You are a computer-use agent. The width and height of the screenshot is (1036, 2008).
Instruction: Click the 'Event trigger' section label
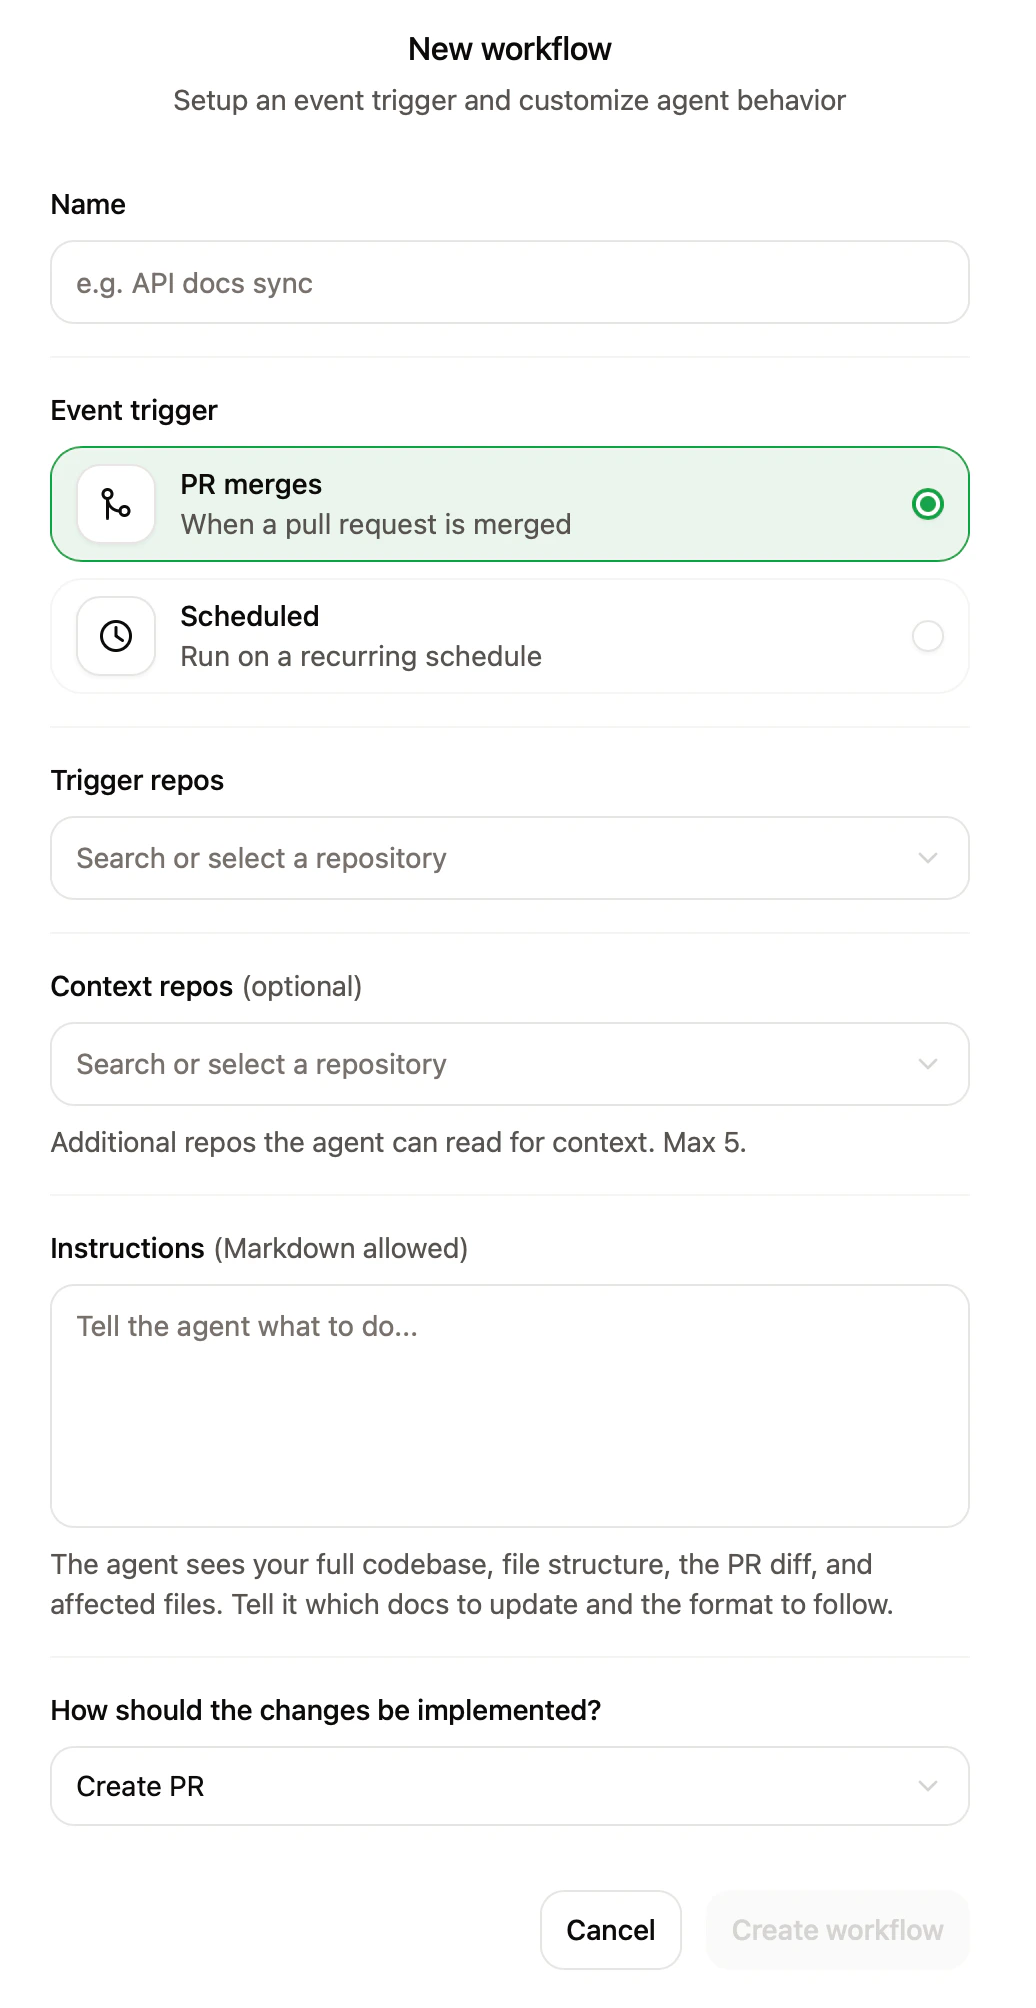tap(134, 410)
